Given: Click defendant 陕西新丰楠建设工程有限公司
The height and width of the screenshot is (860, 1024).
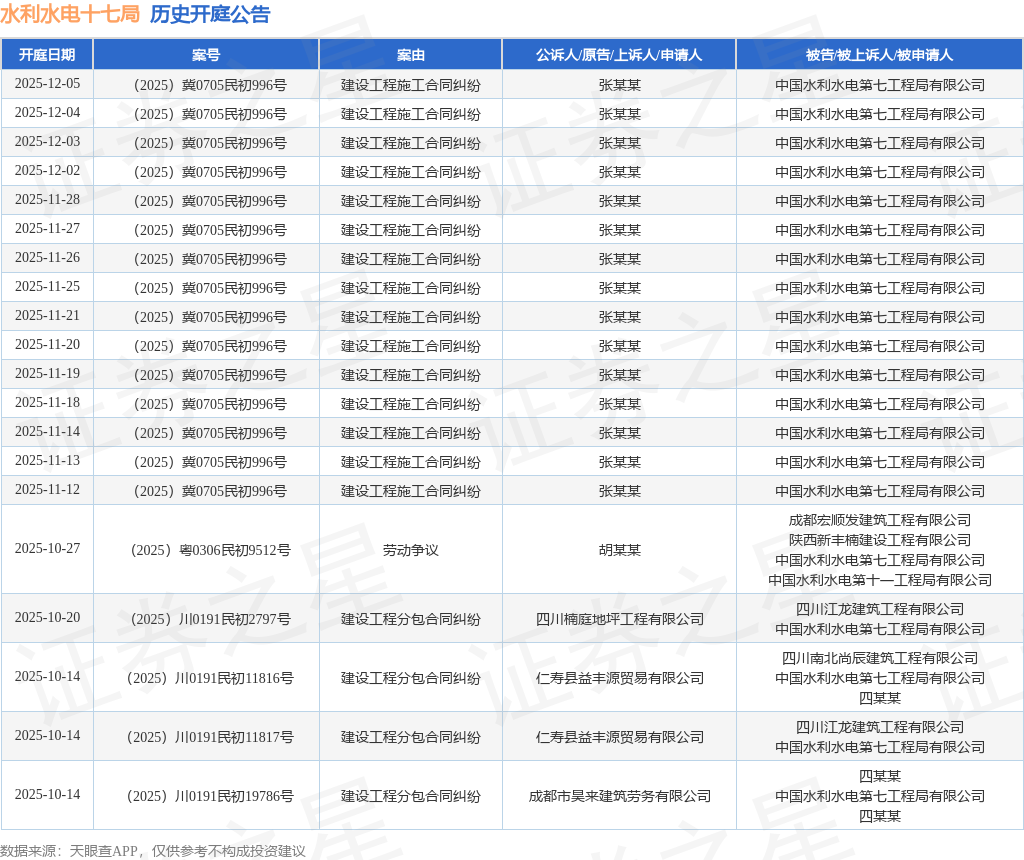Looking at the screenshot, I should click(x=880, y=540).
